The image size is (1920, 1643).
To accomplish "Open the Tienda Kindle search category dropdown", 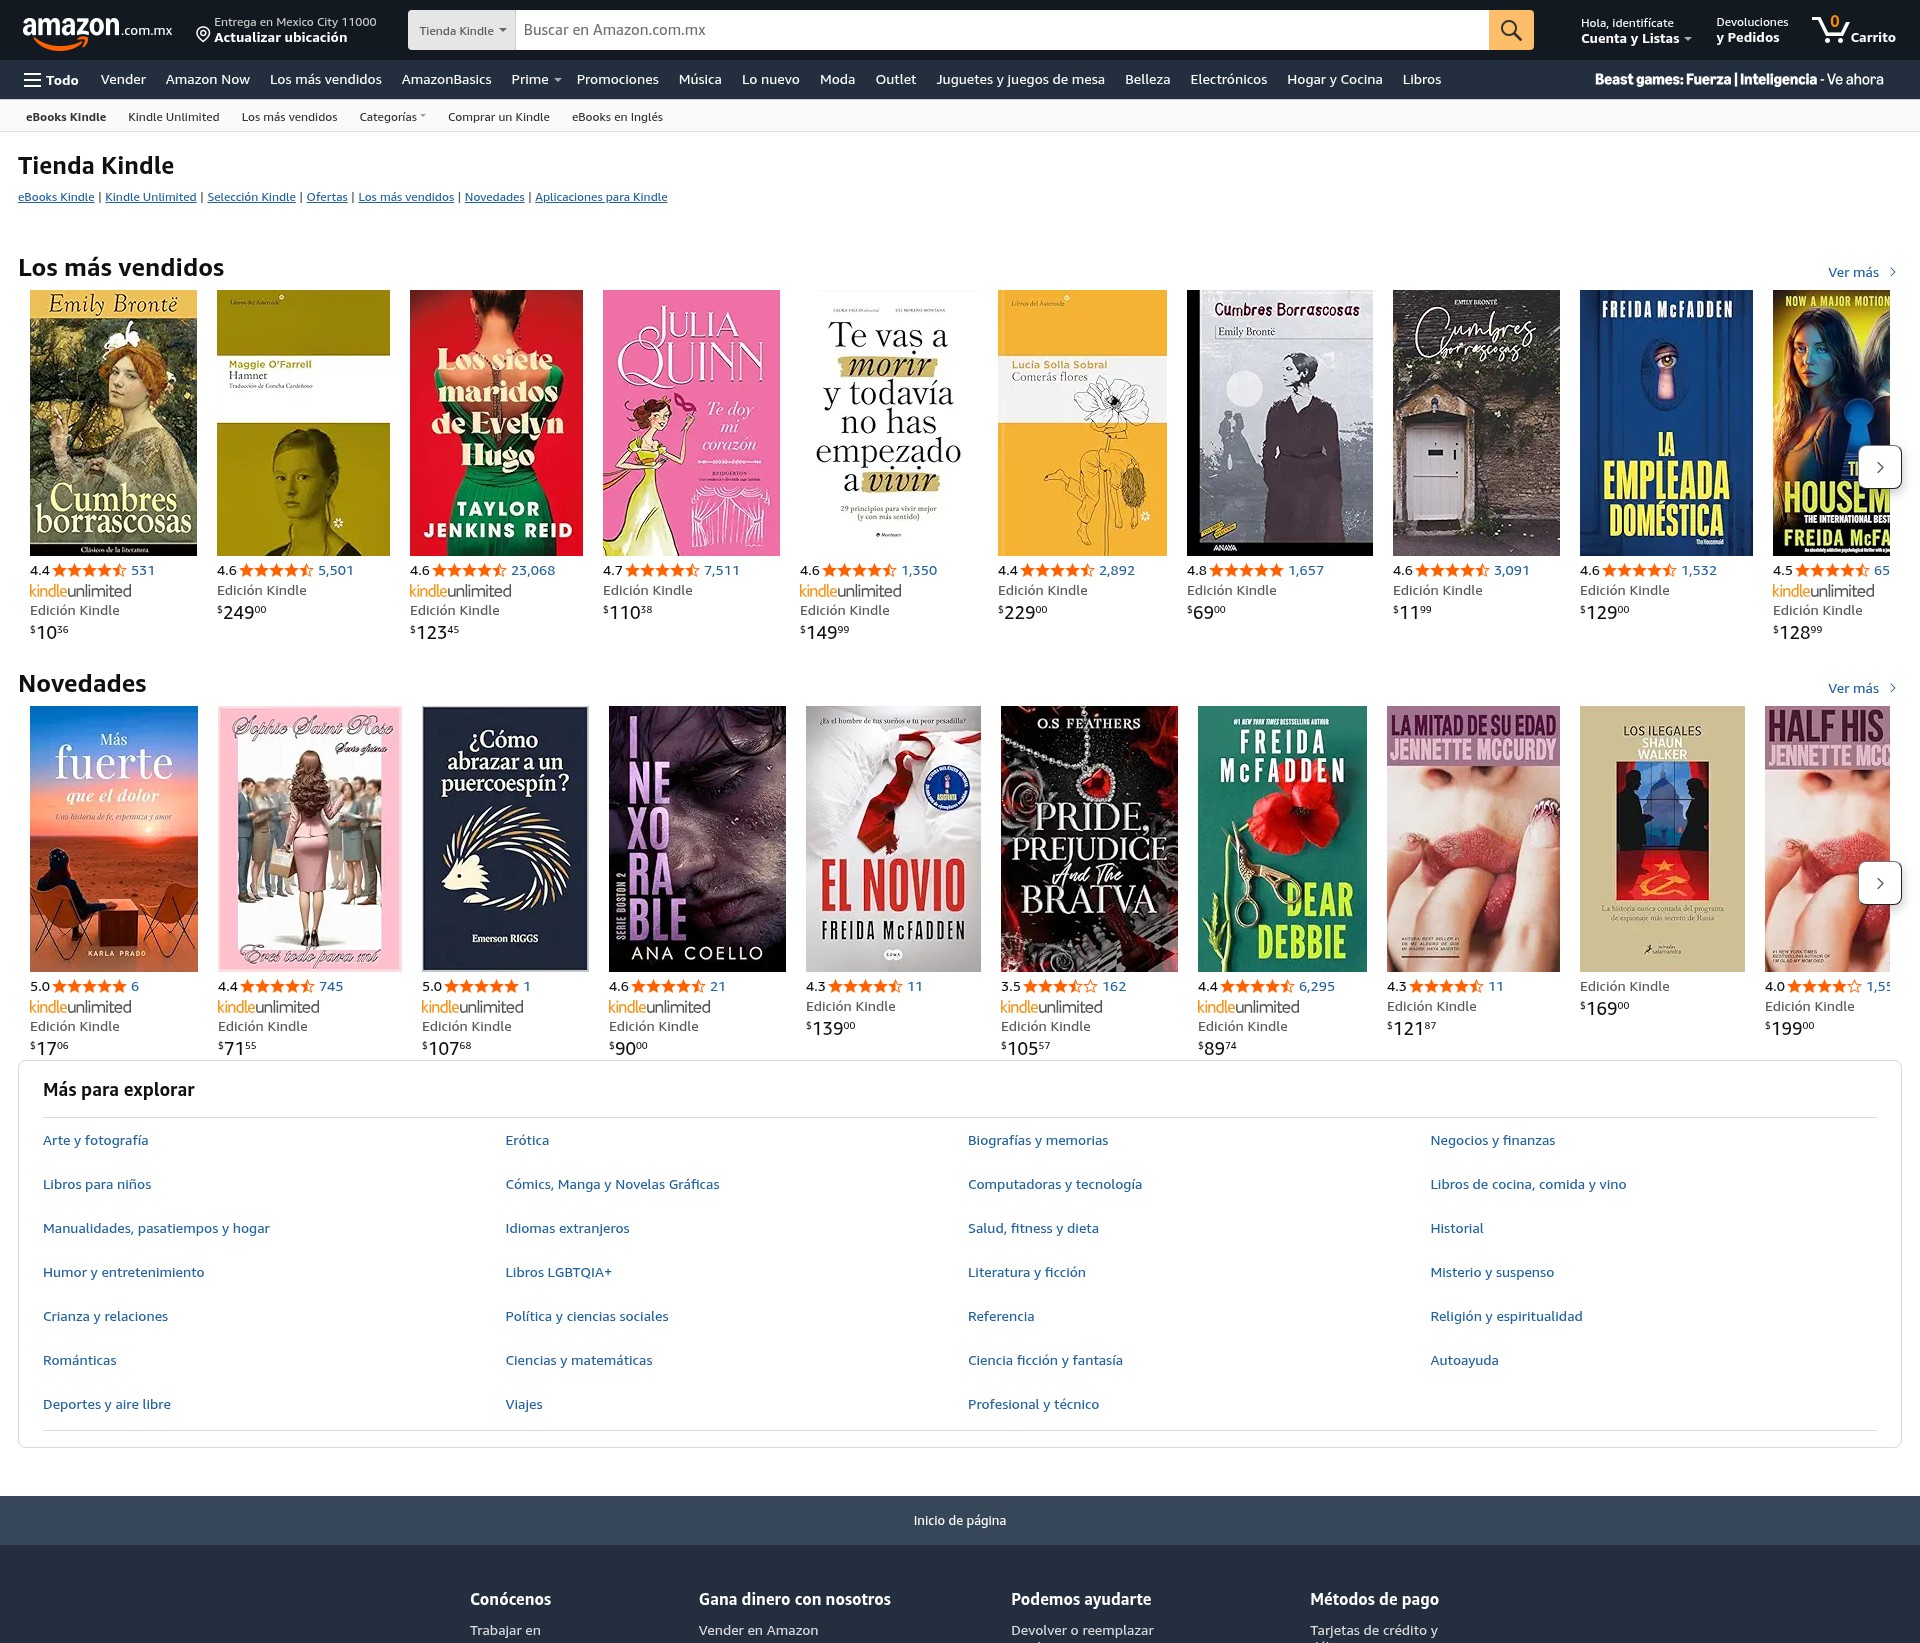I will [x=462, y=30].
